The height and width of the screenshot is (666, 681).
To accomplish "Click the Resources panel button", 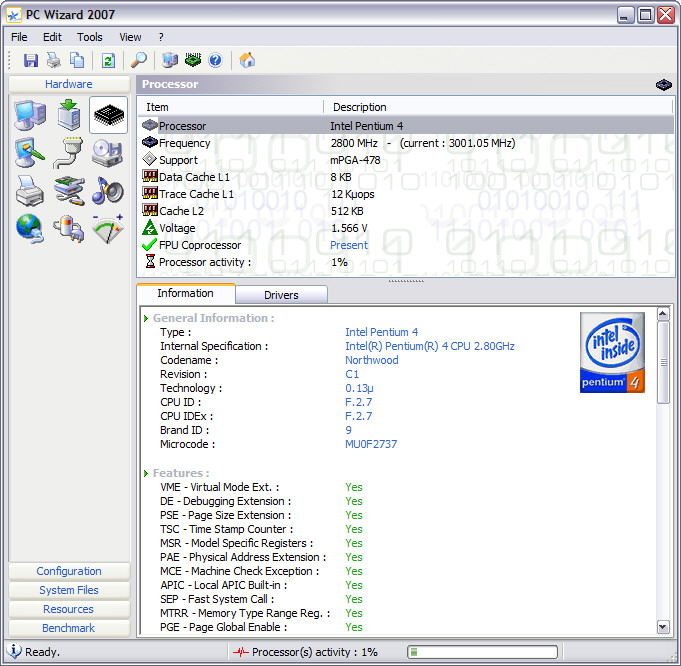I will [69, 609].
